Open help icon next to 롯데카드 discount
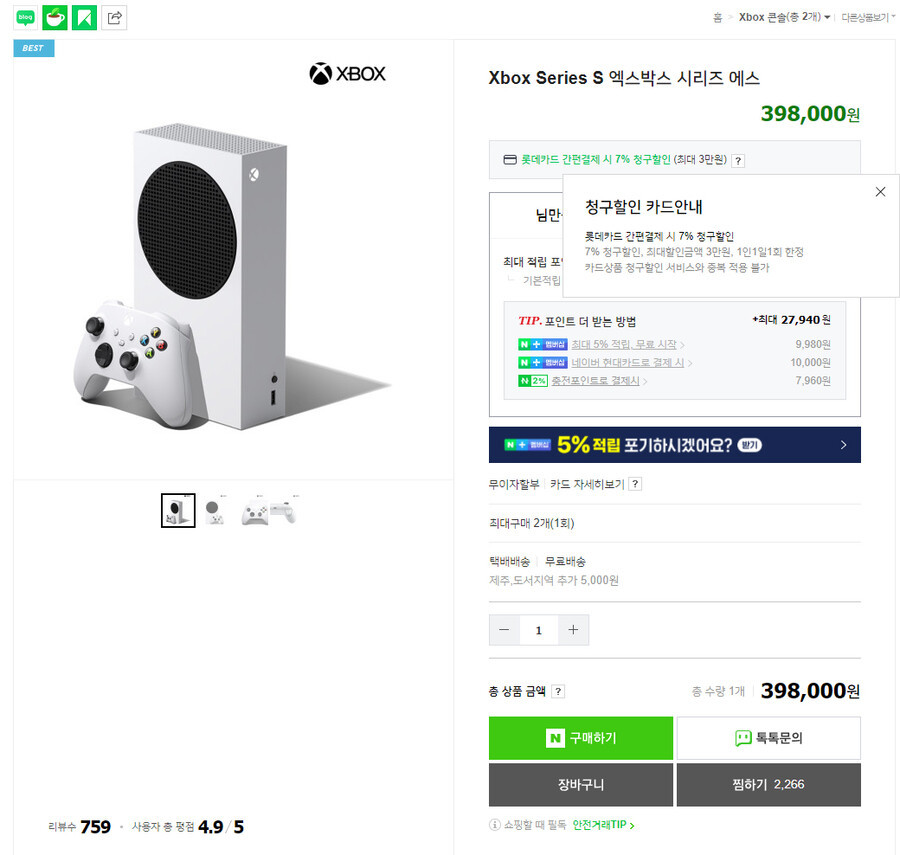This screenshot has width=900, height=855. coord(738,161)
